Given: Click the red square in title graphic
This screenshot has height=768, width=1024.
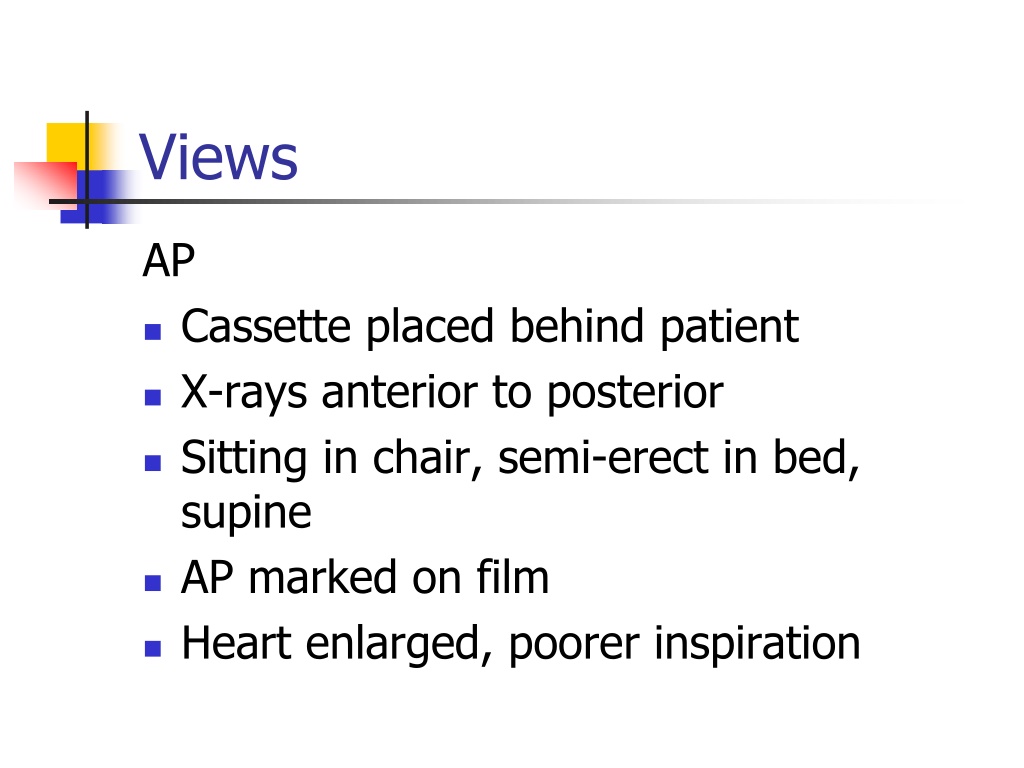Looking at the screenshot, I should (46, 183).
